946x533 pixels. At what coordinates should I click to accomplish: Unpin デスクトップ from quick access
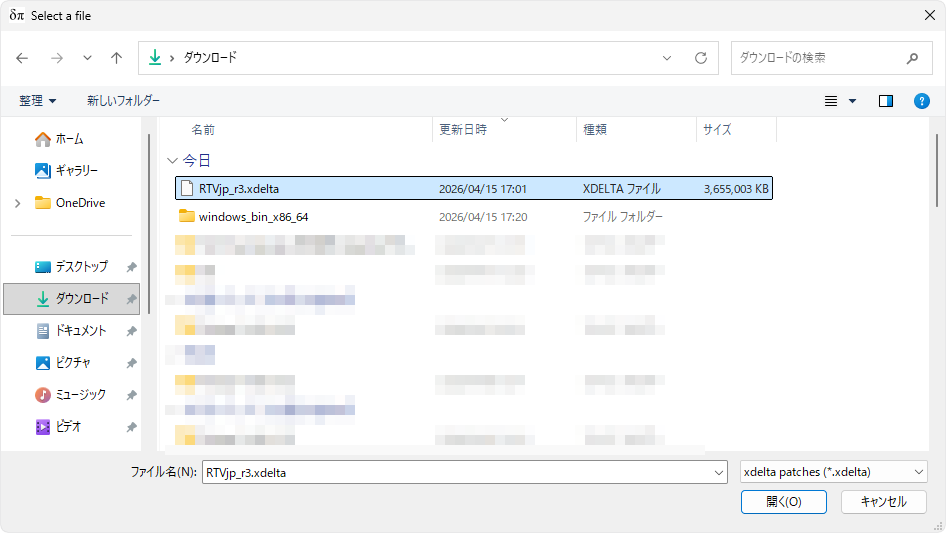[x=131, y=267]
